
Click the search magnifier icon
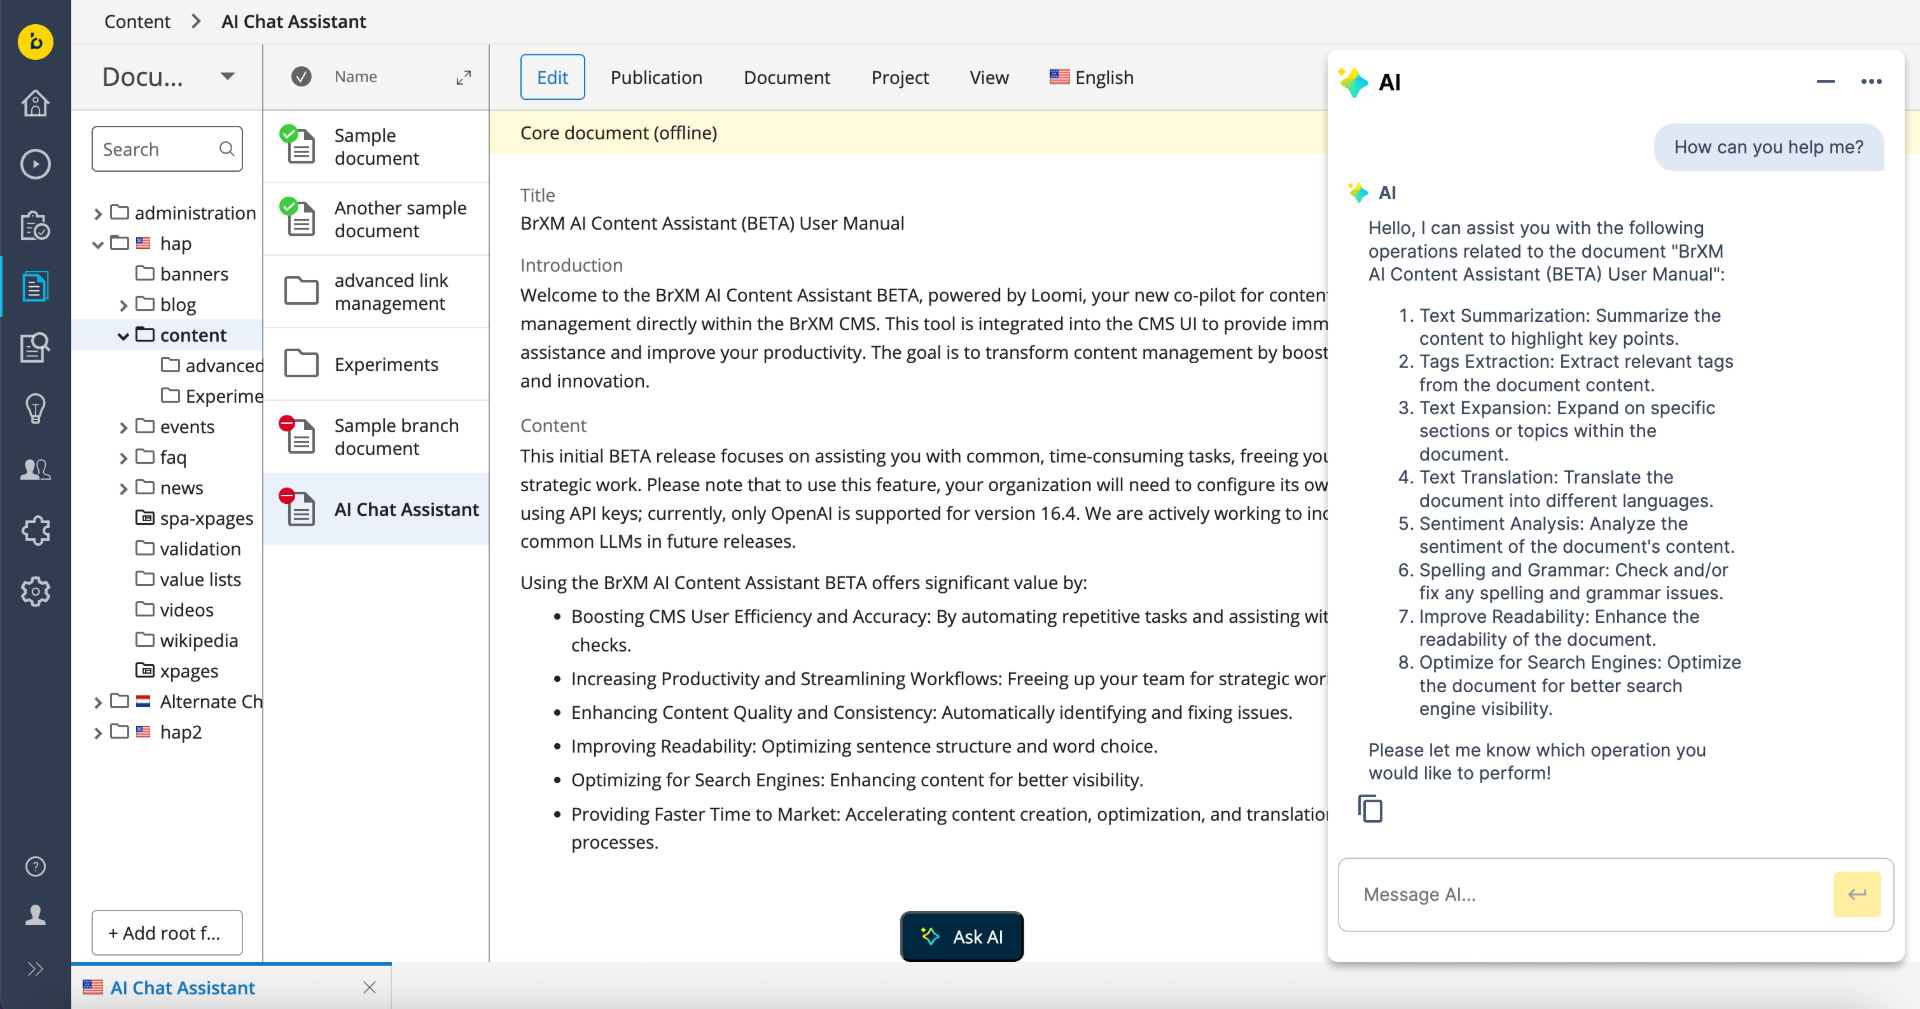pos(227,149)
